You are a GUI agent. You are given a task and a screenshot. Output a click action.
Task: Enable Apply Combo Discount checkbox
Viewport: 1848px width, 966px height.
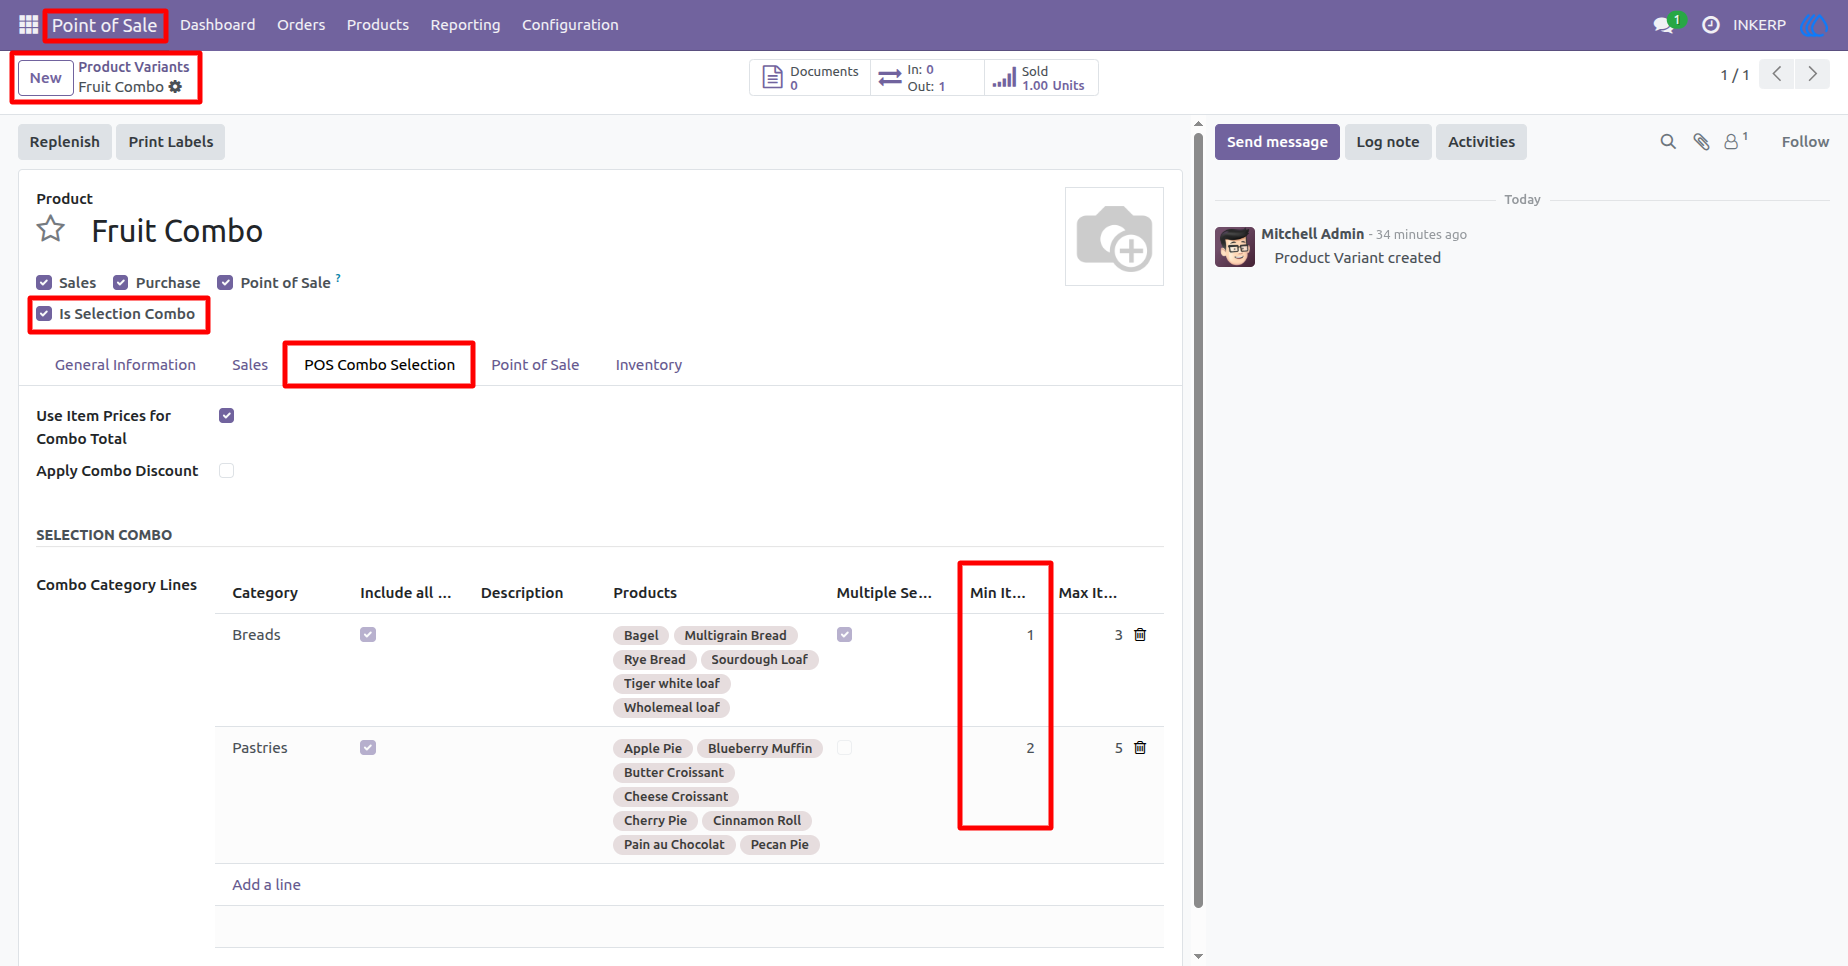click(x=227, y=471)
